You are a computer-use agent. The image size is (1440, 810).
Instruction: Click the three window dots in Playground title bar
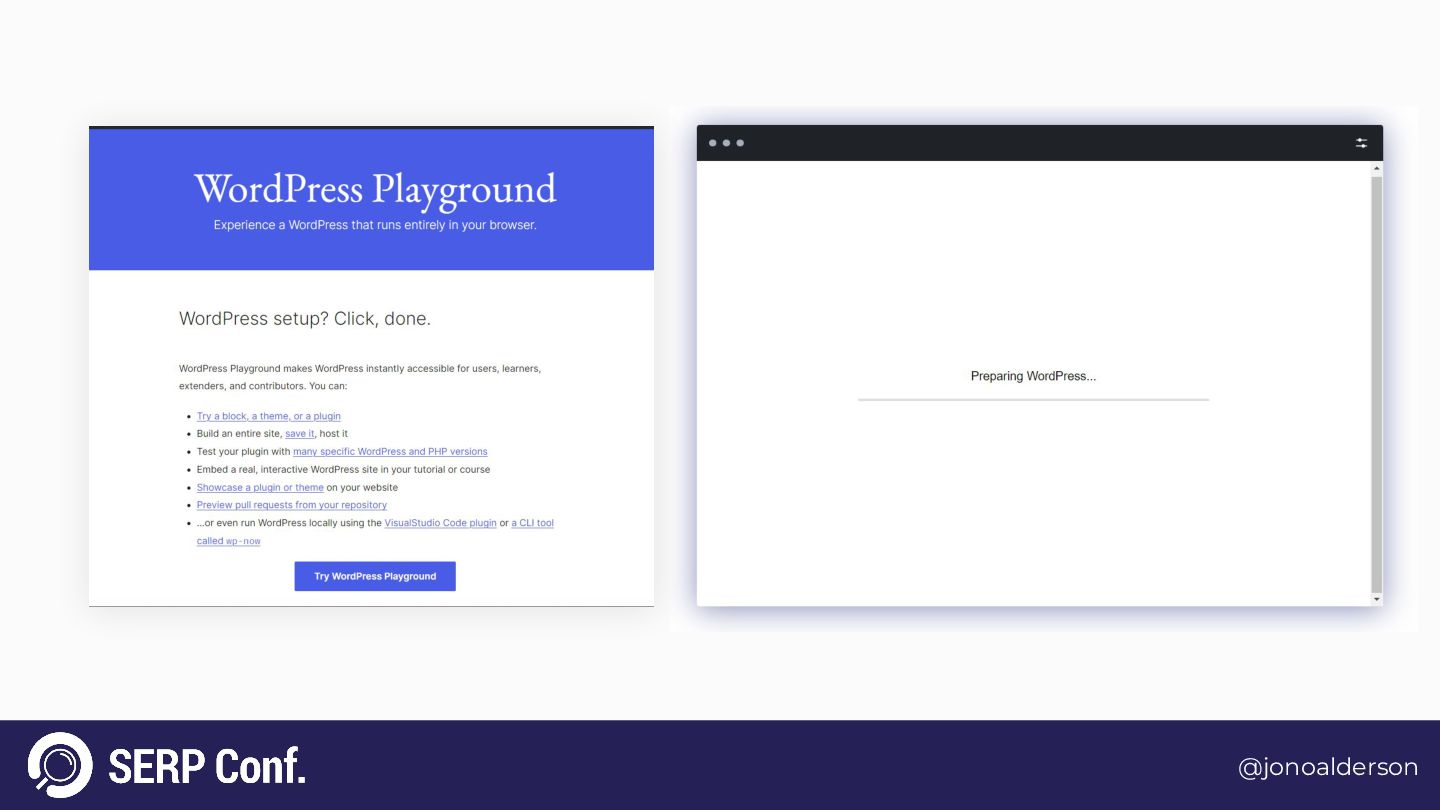(x=726, y=143)
